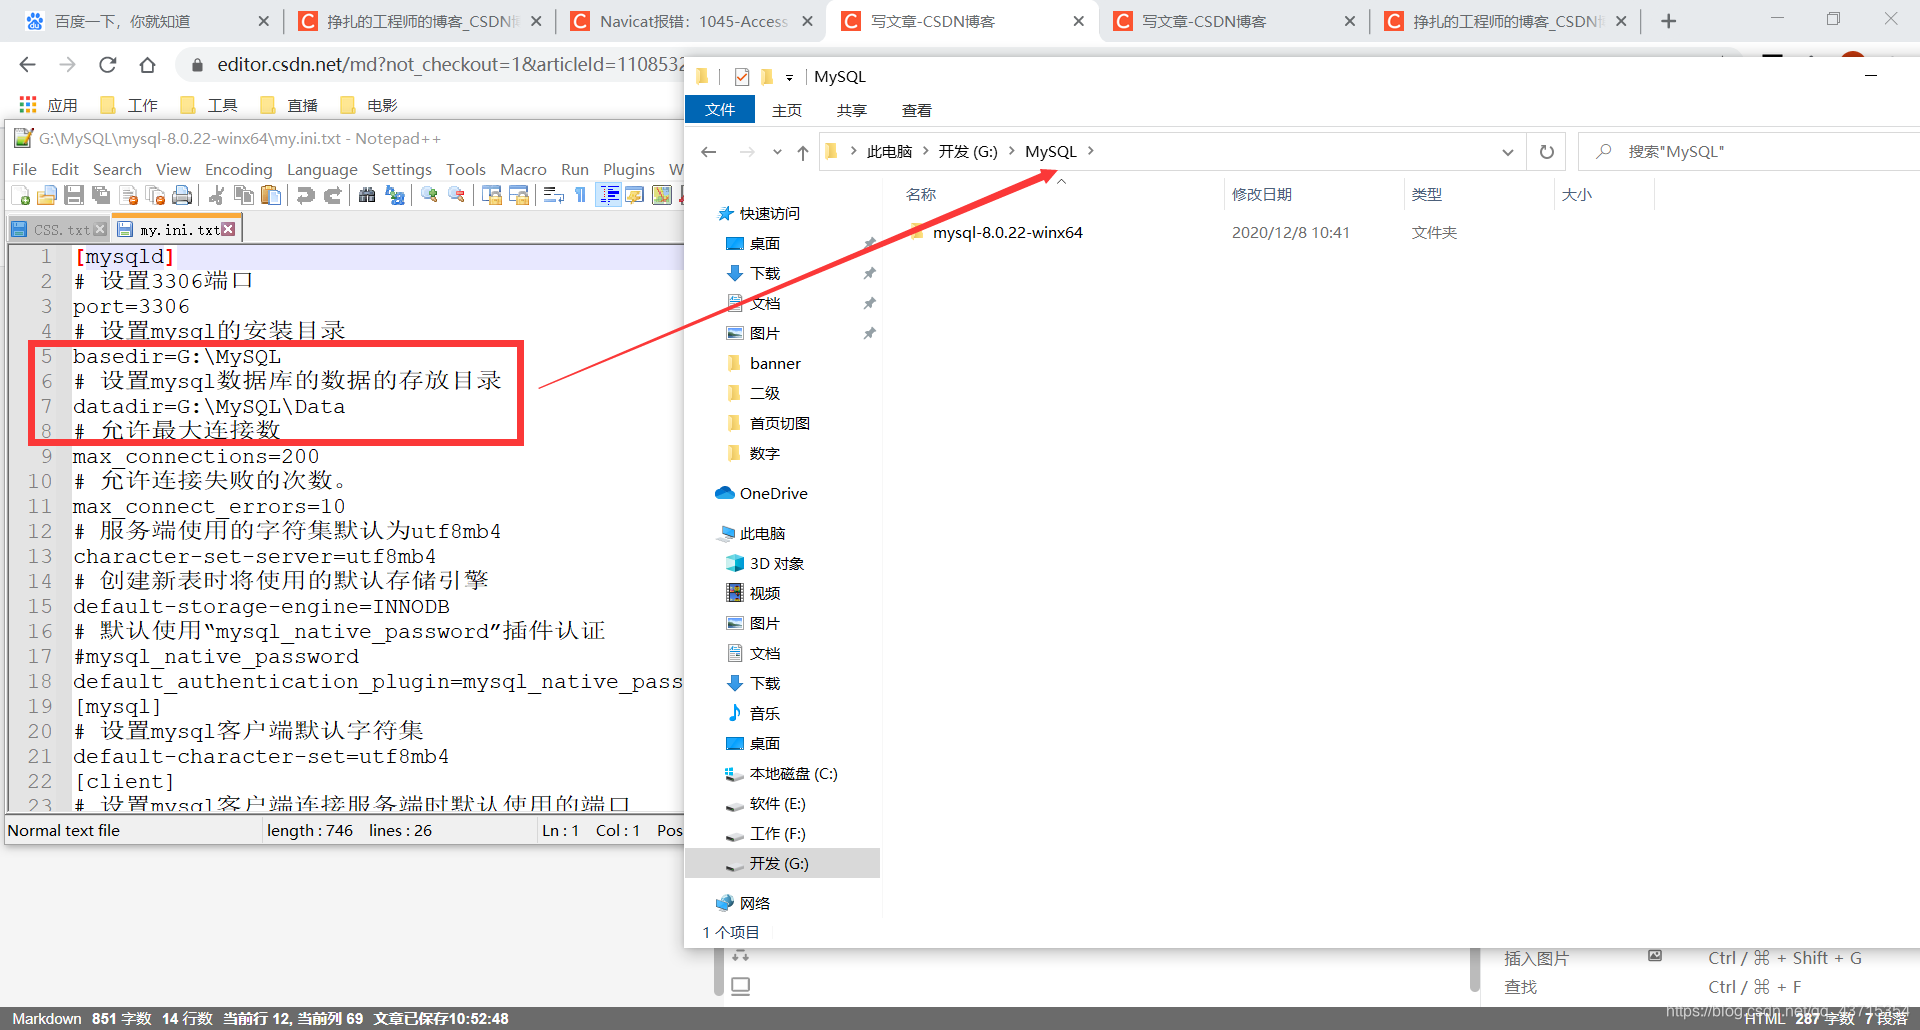Click the Replace icon in Notepad++ toolbar
1920x1030 pixels.
[394, 196]
